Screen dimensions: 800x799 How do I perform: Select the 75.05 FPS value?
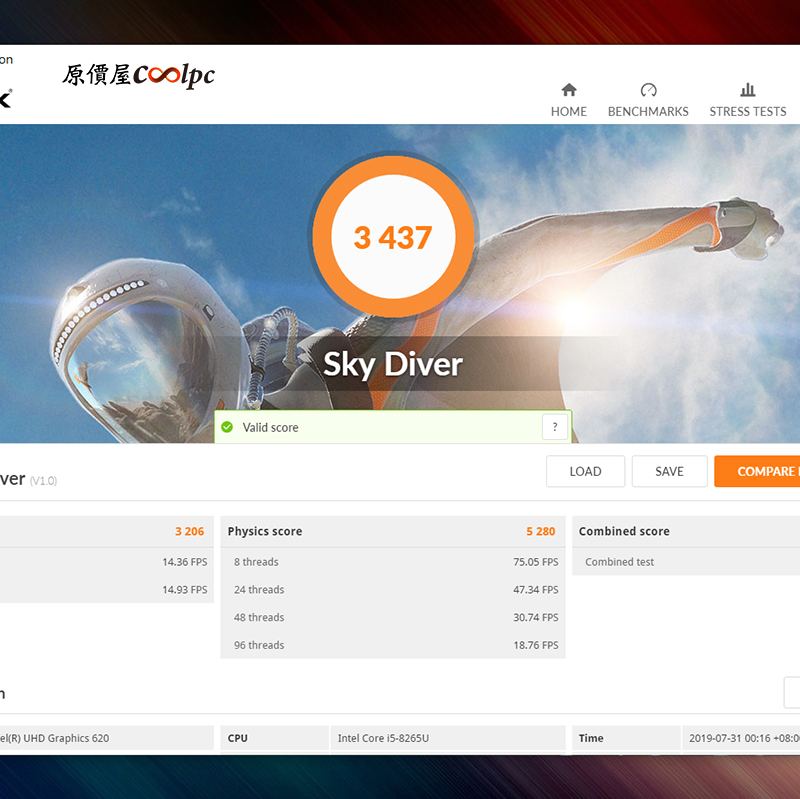(x=536, y=562)
